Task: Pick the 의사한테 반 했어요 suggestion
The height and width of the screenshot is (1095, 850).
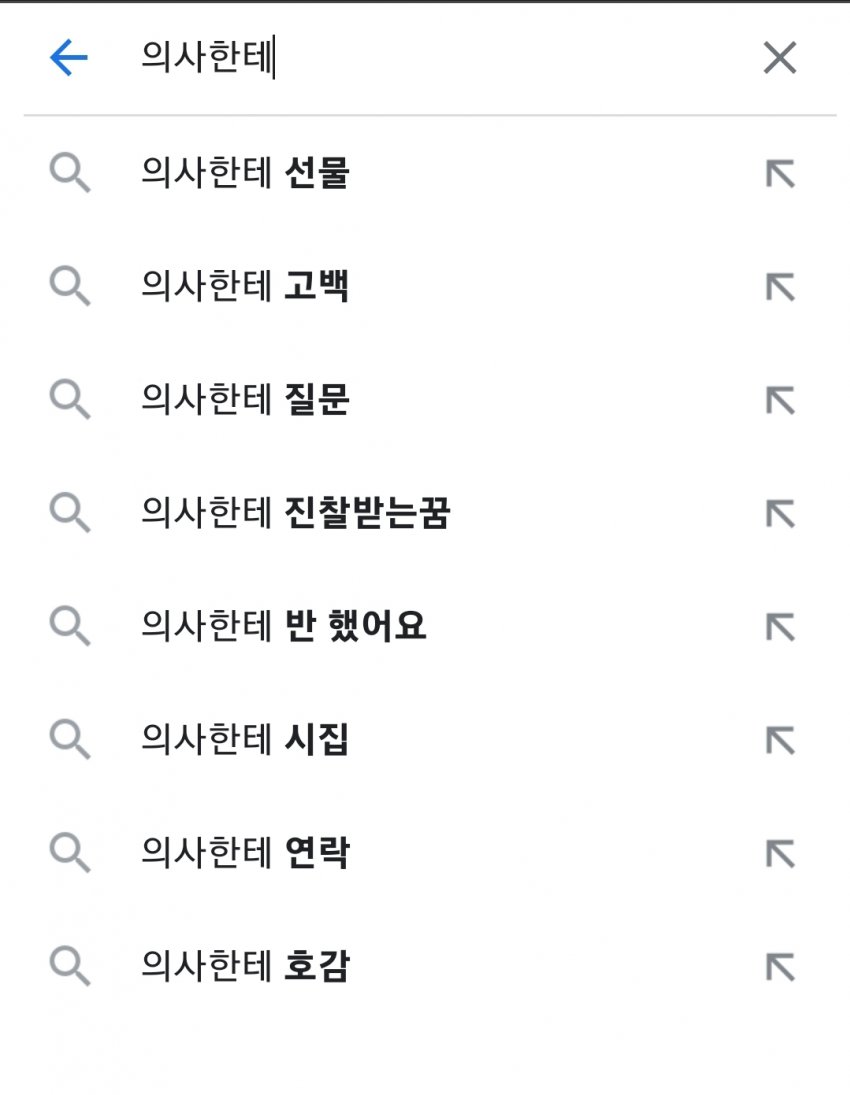Action: [284, 627]
